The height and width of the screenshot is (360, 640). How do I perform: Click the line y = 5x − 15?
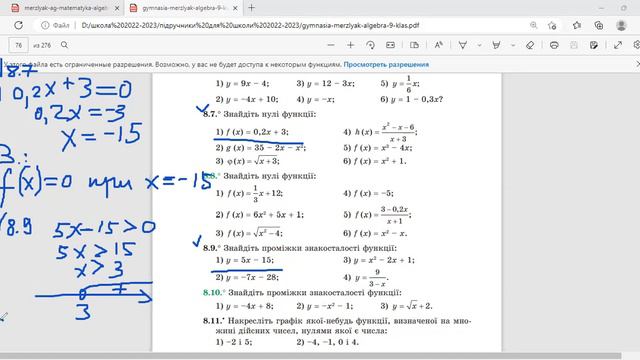tap(244, 260)
